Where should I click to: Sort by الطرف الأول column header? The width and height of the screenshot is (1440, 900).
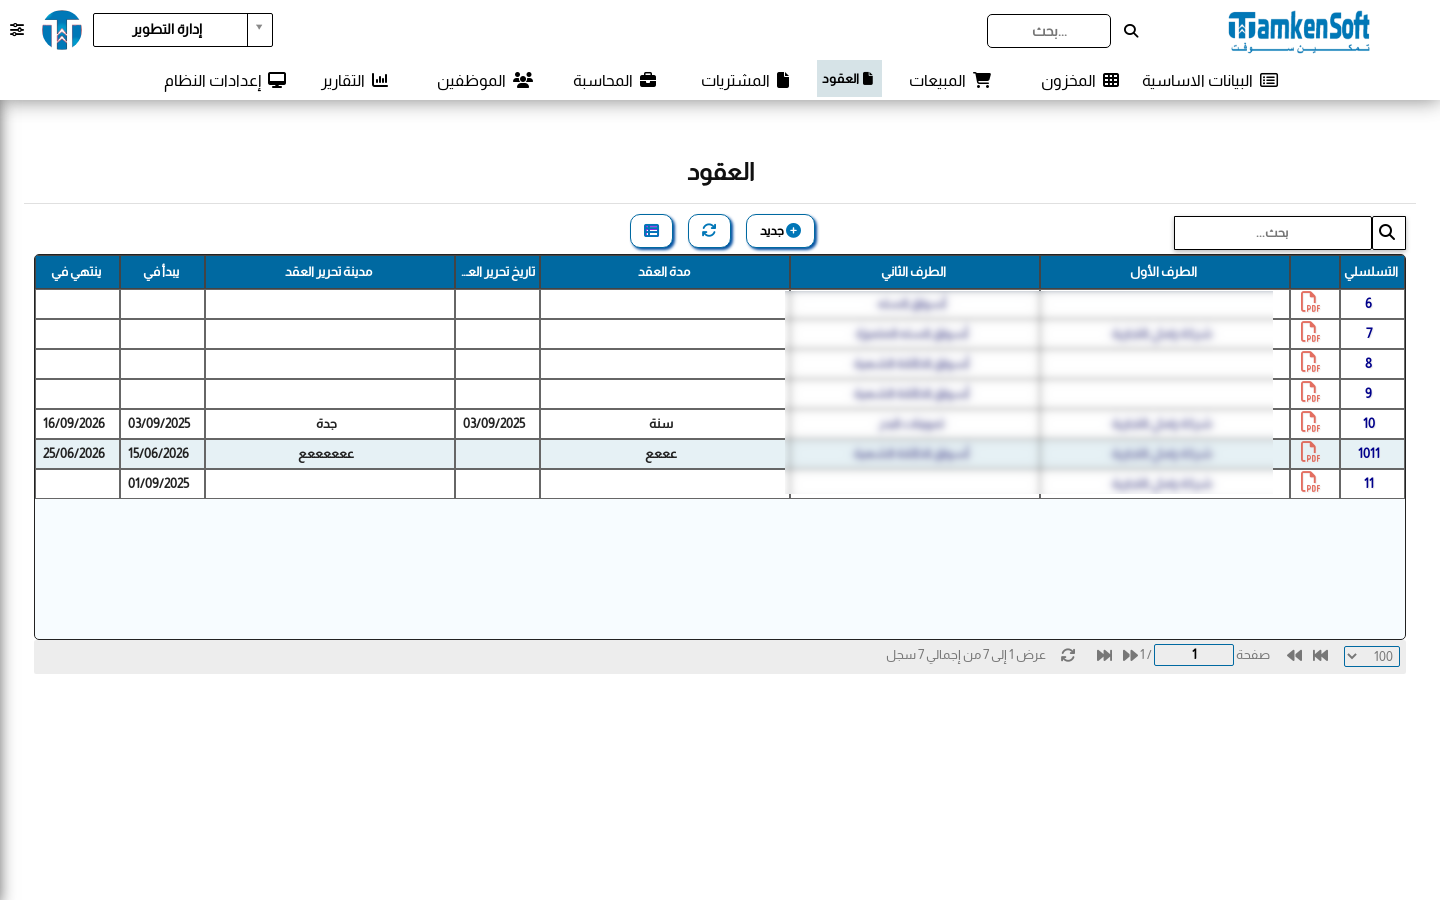(x=1165, y=272)
